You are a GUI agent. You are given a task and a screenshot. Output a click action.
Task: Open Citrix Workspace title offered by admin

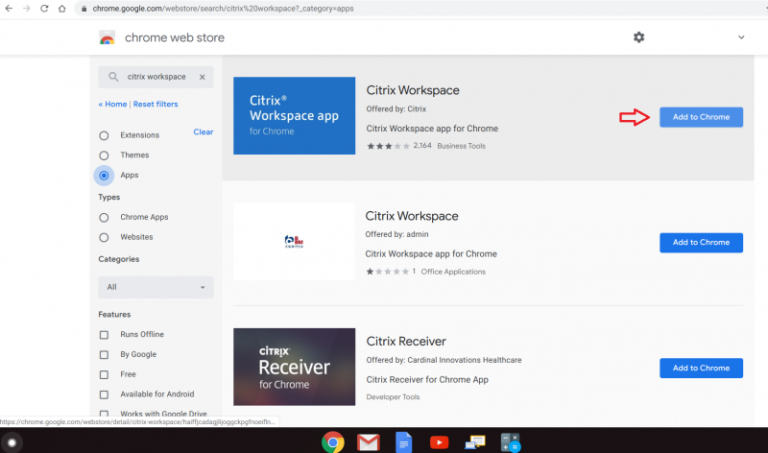412,216
